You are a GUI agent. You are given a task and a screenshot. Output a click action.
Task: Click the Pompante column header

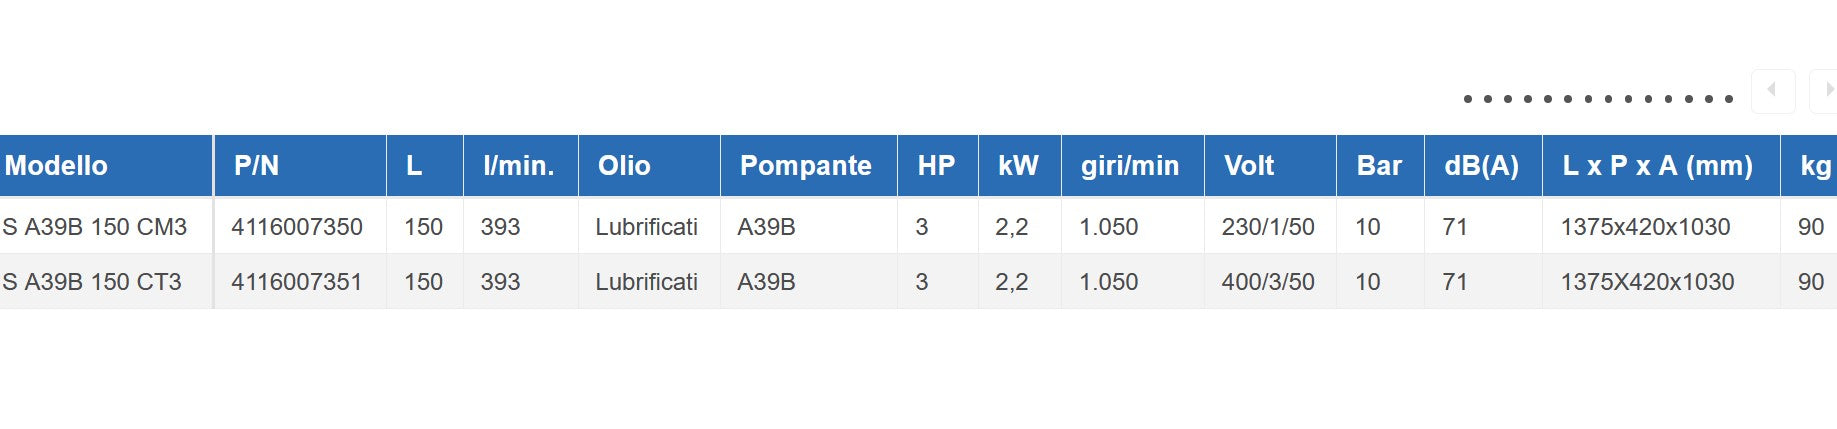click(805, 166)
